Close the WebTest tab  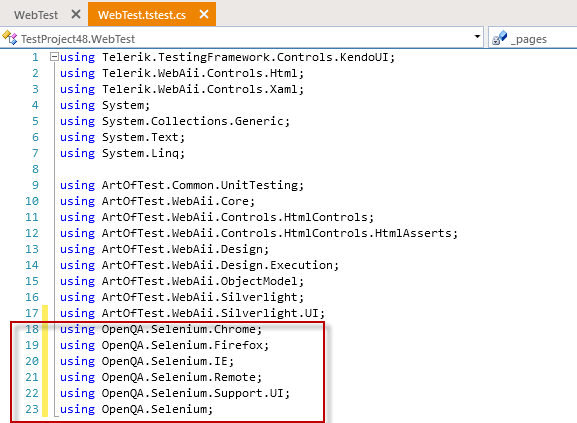point(76,14)
